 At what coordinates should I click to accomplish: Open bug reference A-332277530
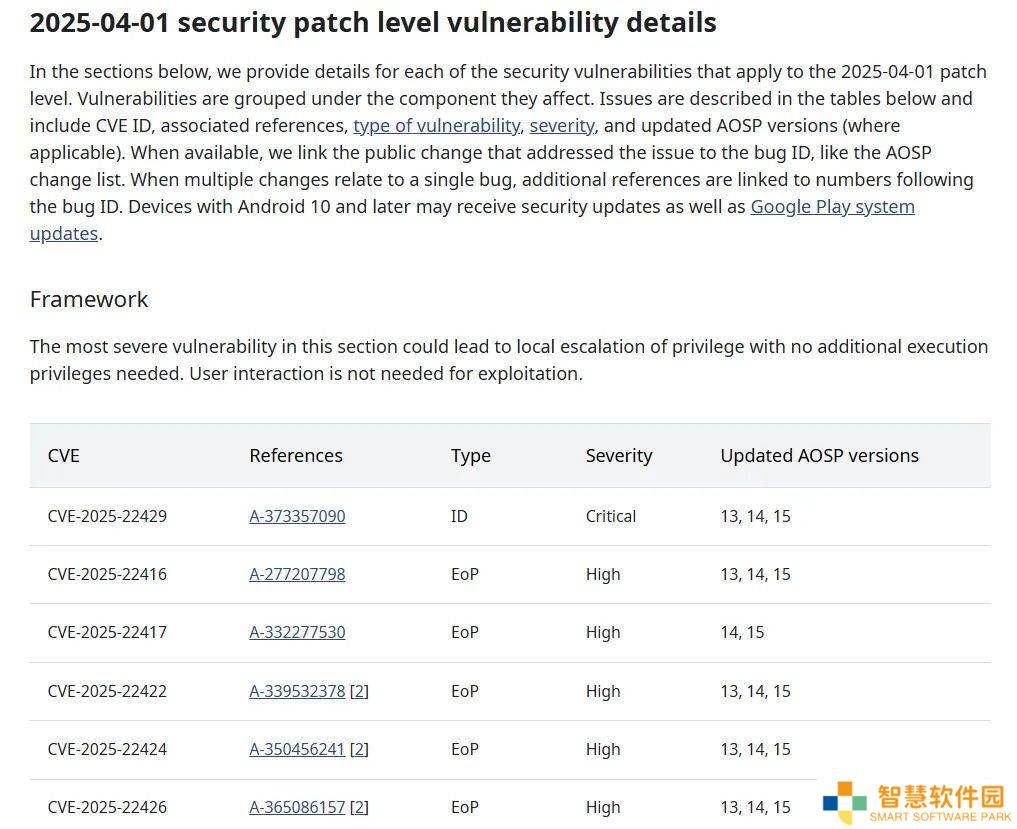click(x=297, y=632)
